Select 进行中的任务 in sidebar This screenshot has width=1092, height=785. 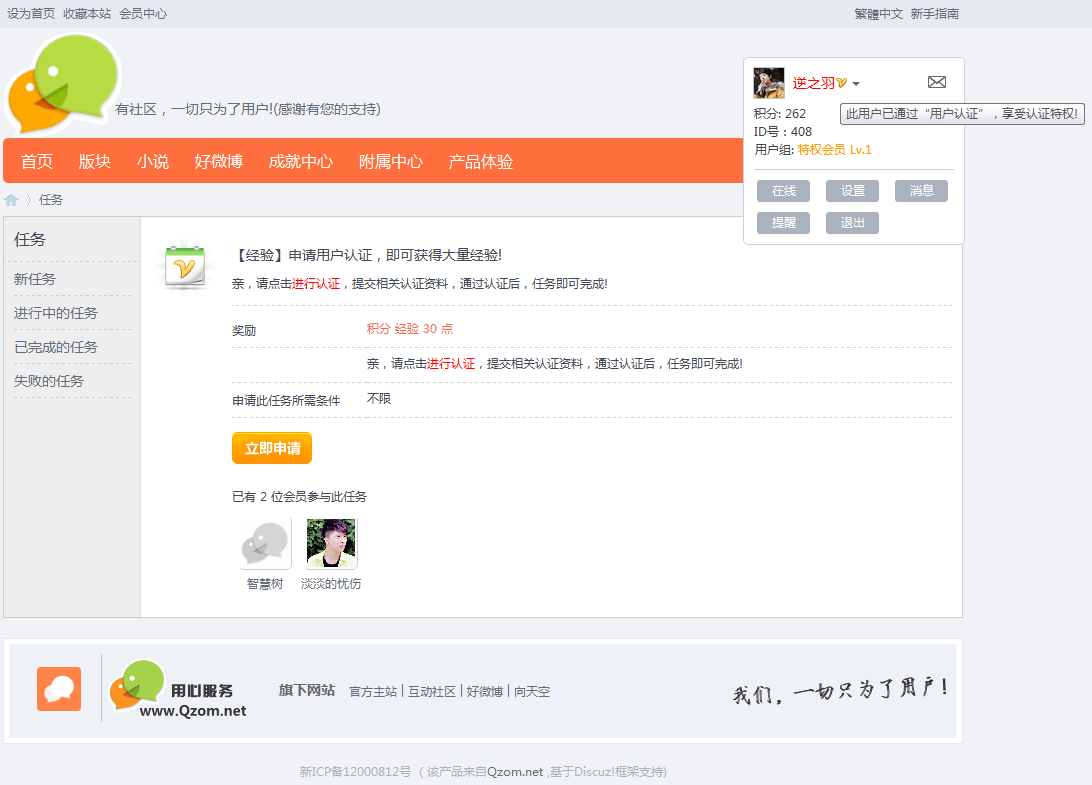56,313
